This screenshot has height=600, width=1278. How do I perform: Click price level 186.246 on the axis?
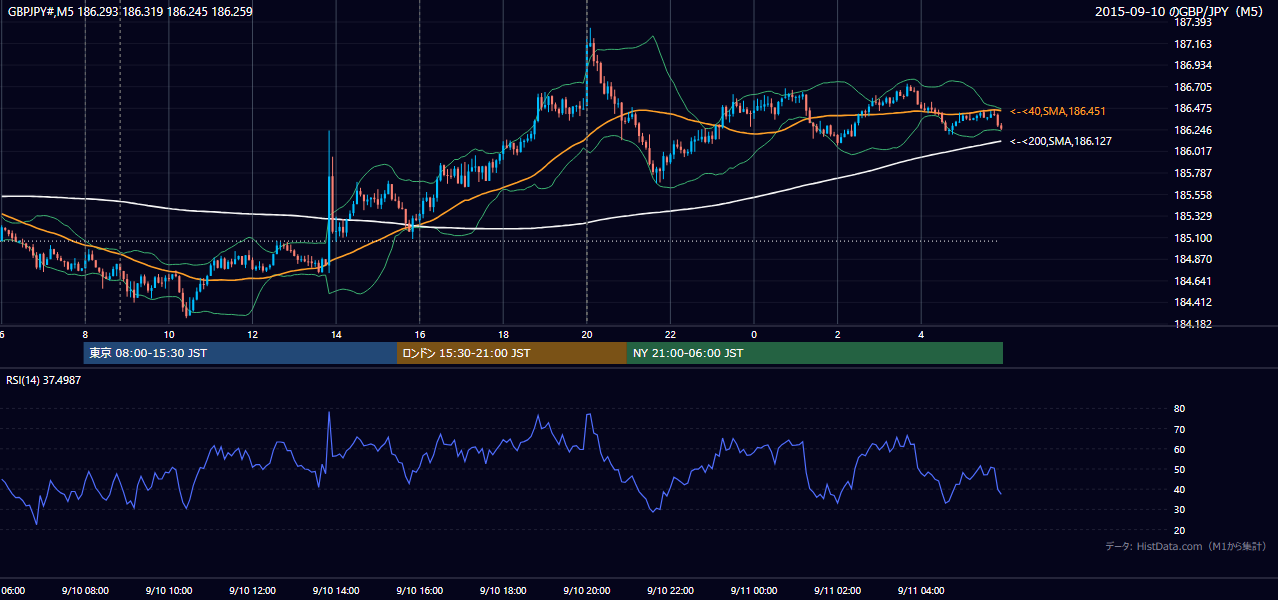coord(1192,130)
